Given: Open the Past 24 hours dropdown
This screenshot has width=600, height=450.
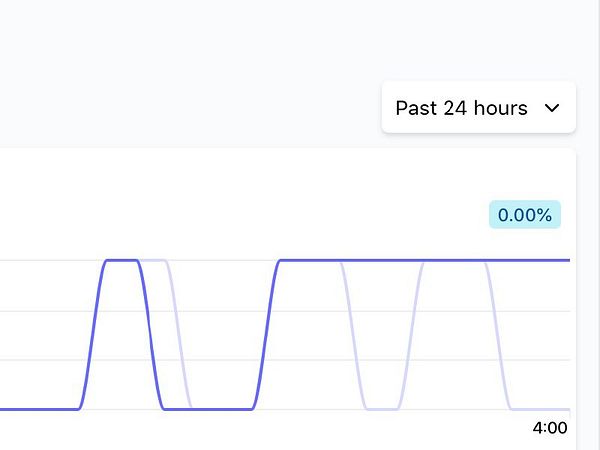Looking at the screenshot, I should [x=478, y=107].
